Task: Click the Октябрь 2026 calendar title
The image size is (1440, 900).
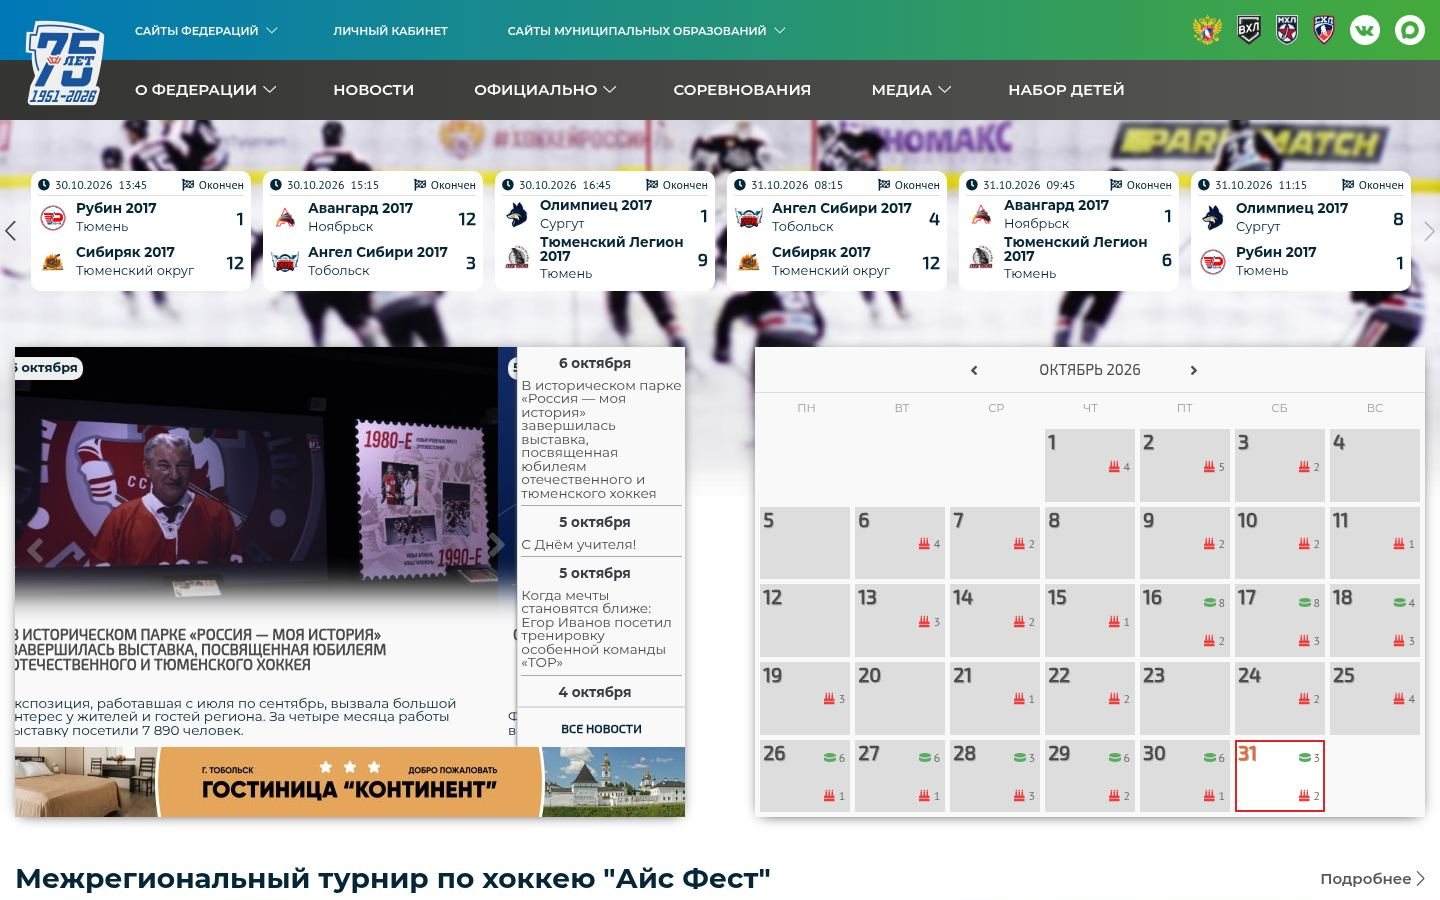Action: click(1089, 370)
